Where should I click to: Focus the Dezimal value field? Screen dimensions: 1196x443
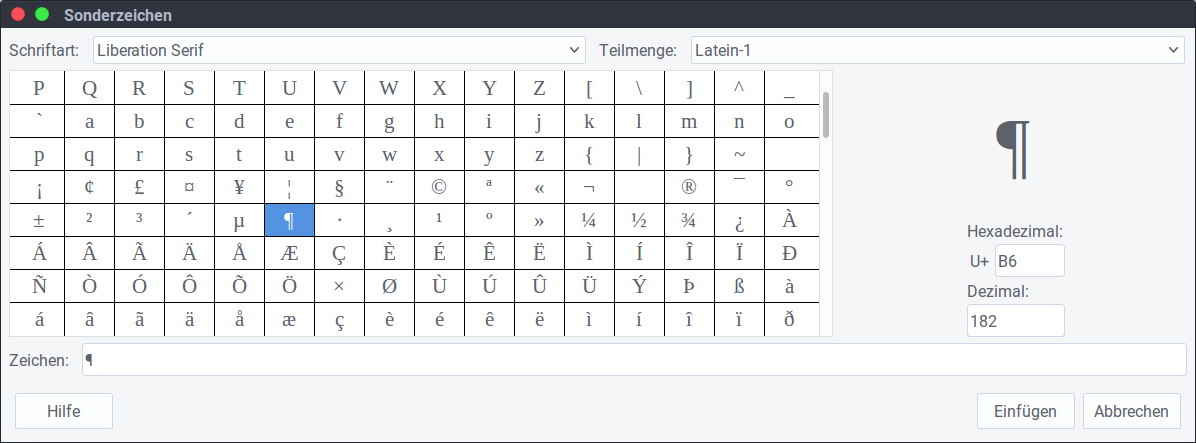(1015, 321)
